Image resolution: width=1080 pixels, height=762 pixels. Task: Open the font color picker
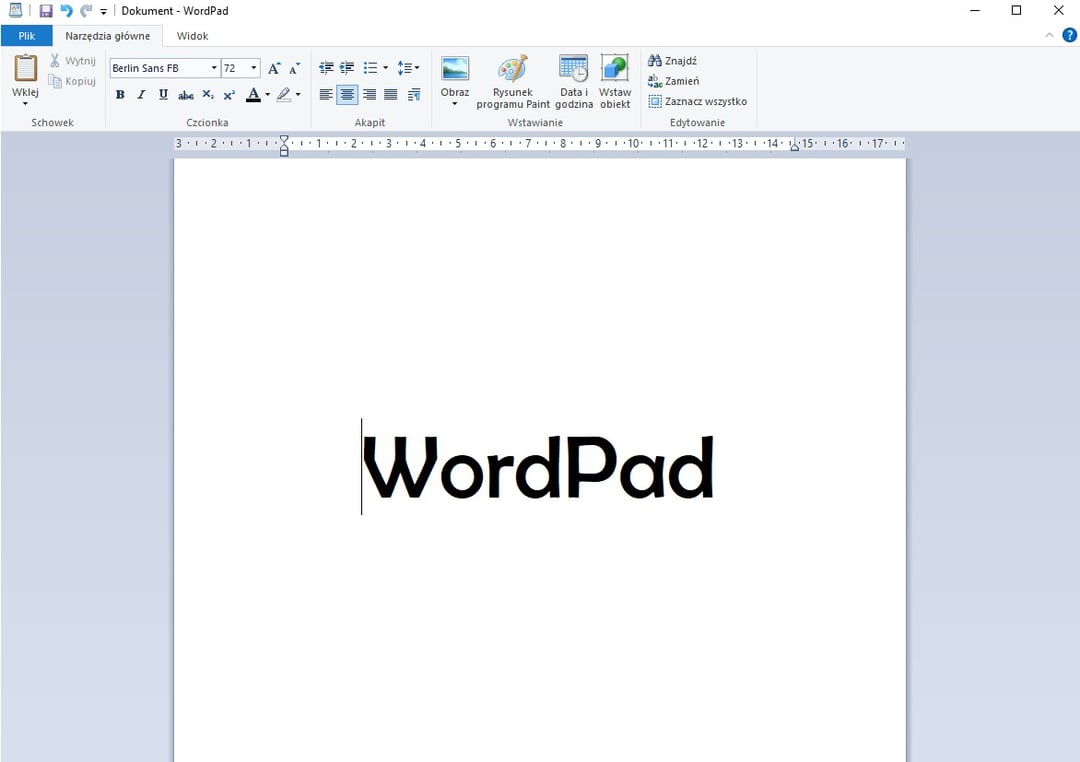[x=266, y=95]
